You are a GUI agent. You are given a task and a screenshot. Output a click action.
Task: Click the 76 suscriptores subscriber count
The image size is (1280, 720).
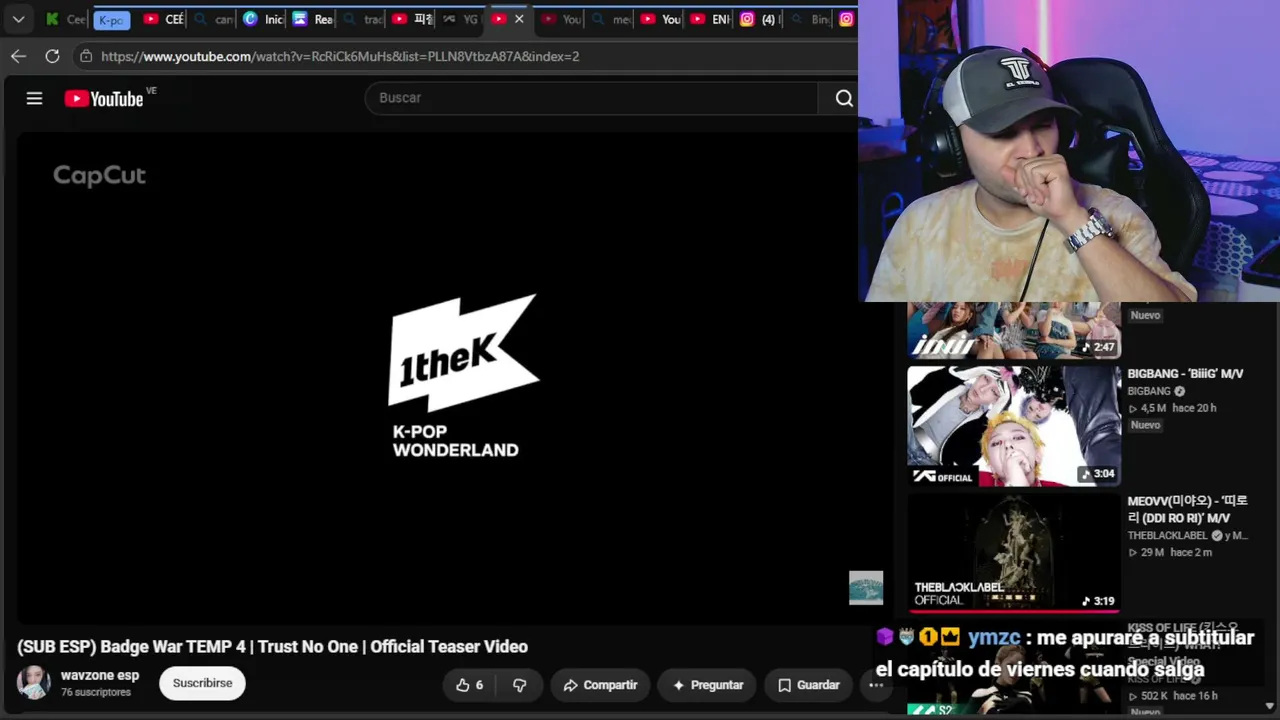coord(96,692)
